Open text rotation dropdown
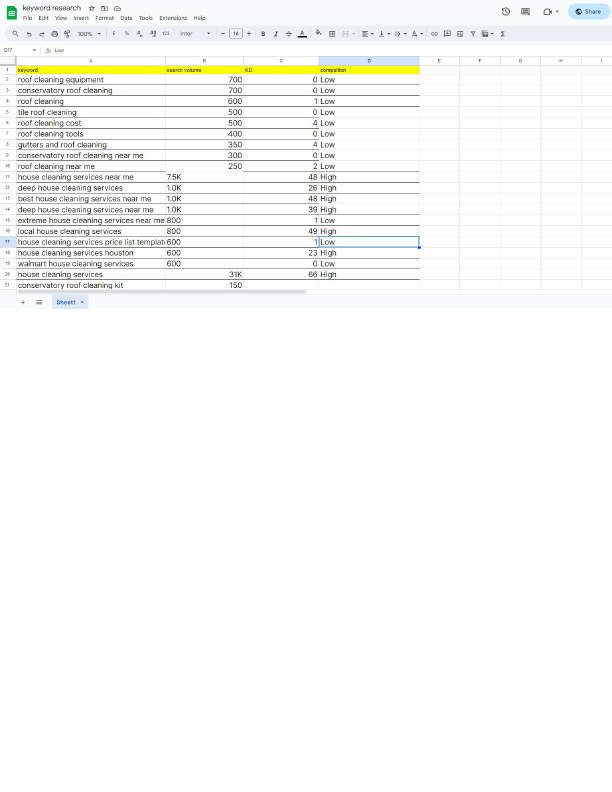The width and height of the screenshot is (612, 792). (x=417, y=34)
